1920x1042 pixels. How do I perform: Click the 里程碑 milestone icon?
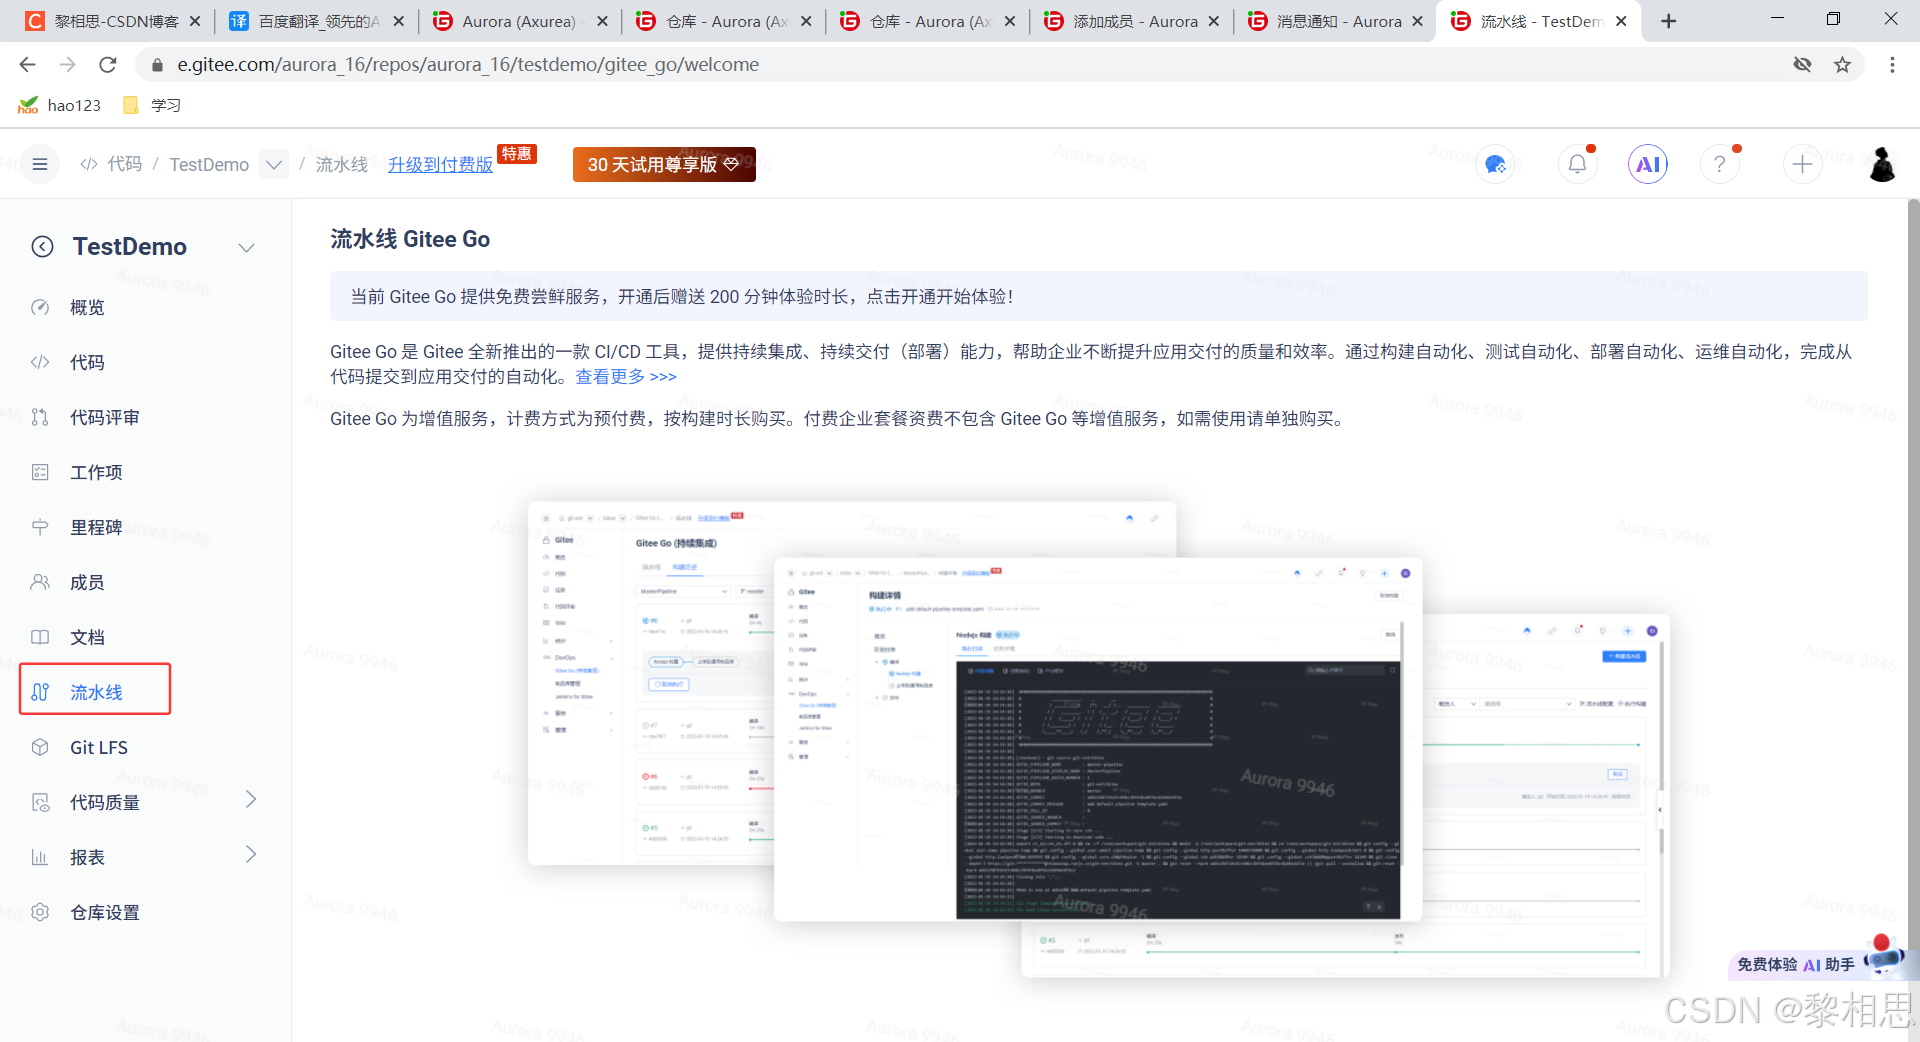coord(40,527)
